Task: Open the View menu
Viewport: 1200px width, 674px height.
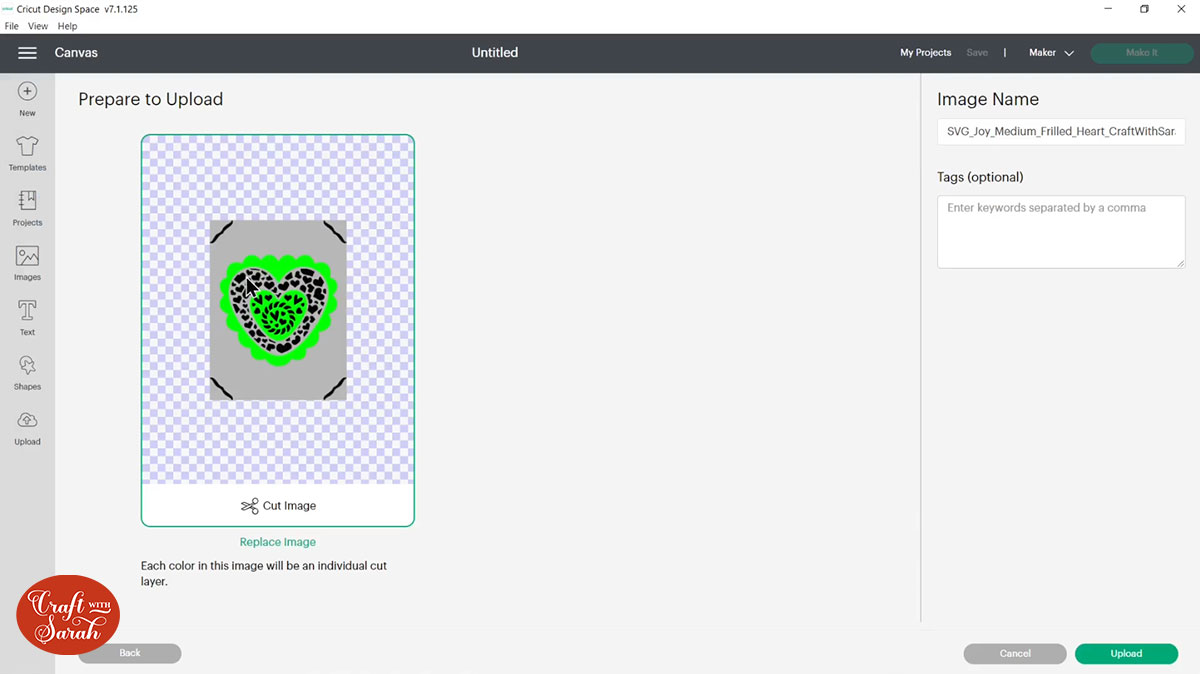Action: tap(37, 26)
